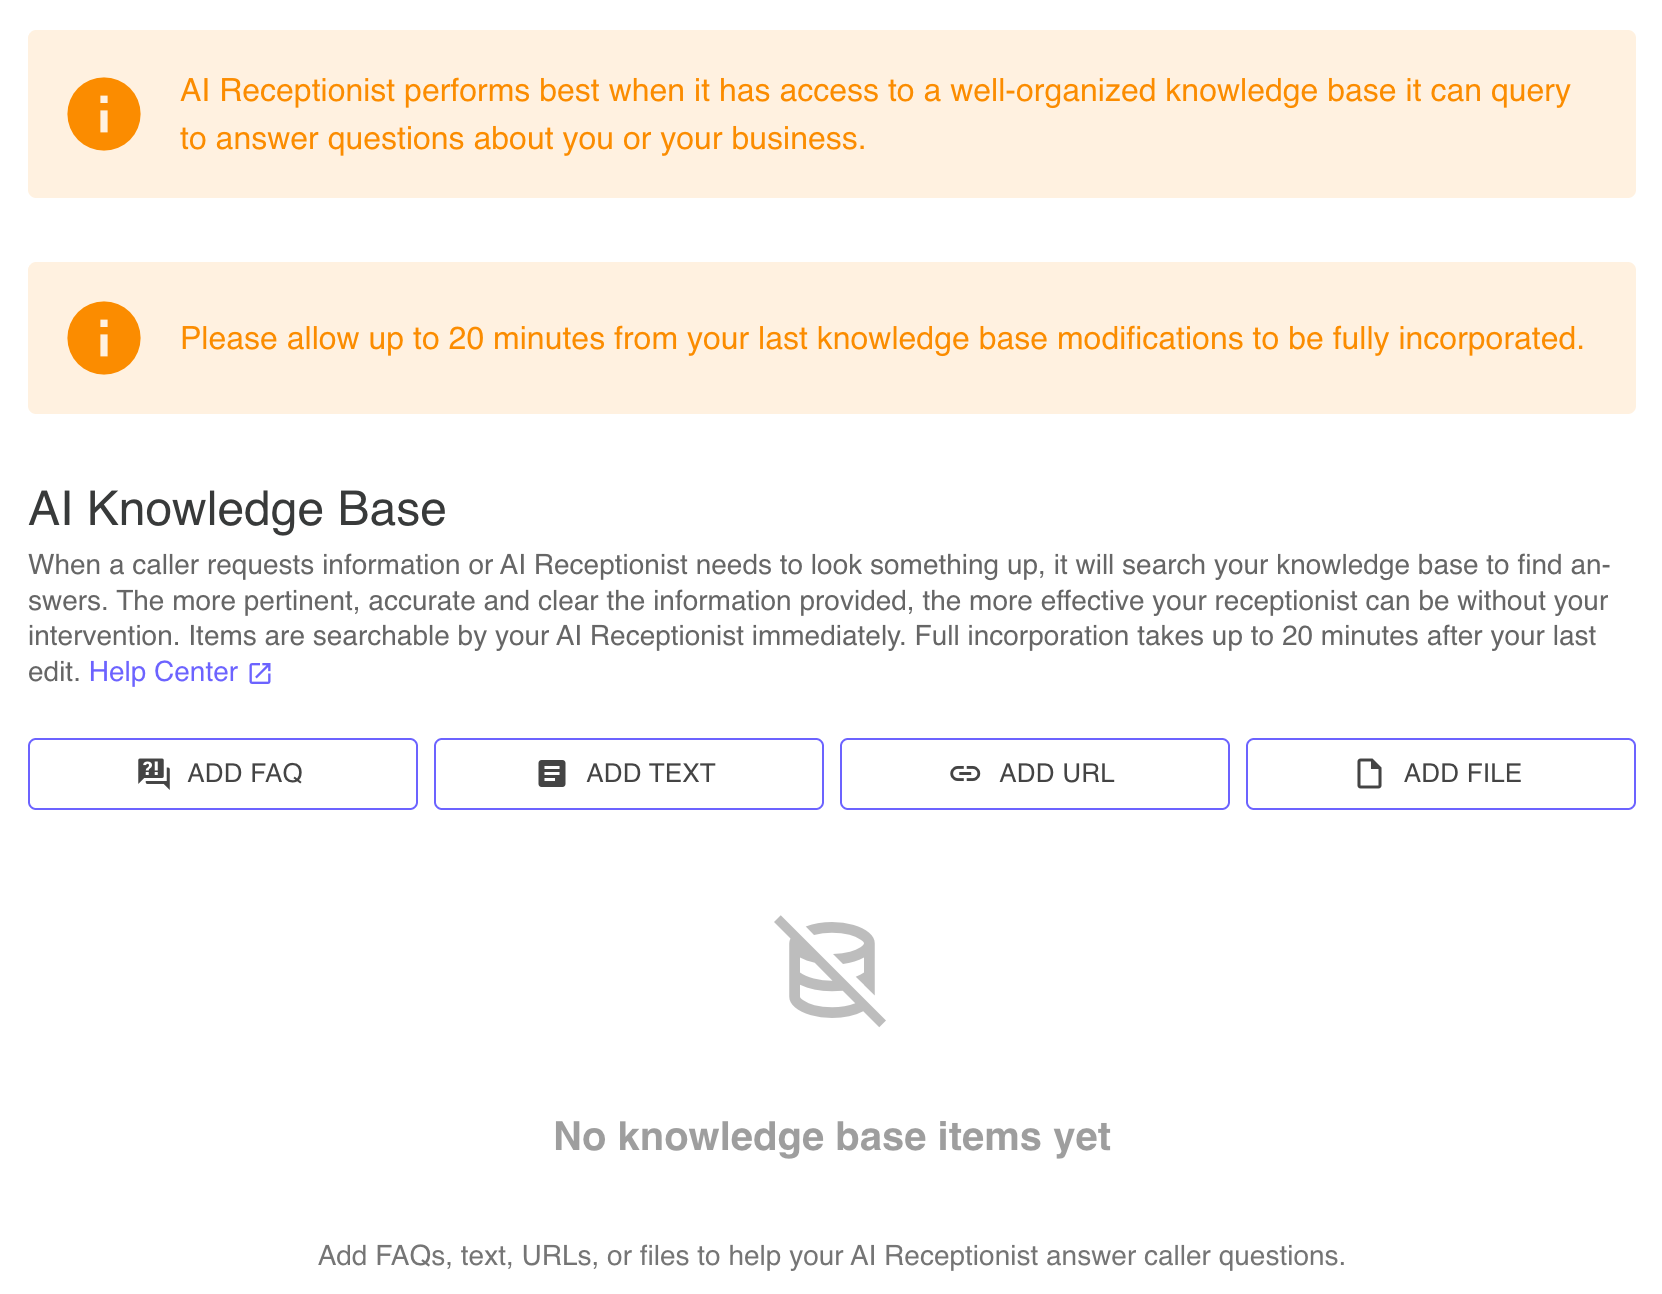Click the AI Knowledge Base heading

tap(237, 508)
